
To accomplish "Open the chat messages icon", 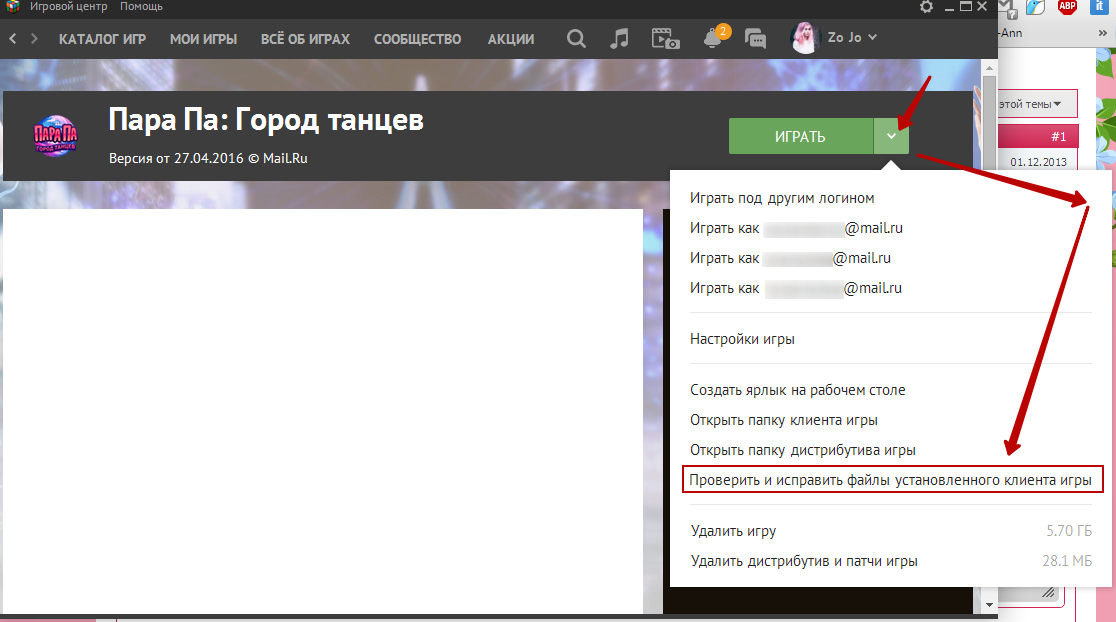I will point(756,39).
